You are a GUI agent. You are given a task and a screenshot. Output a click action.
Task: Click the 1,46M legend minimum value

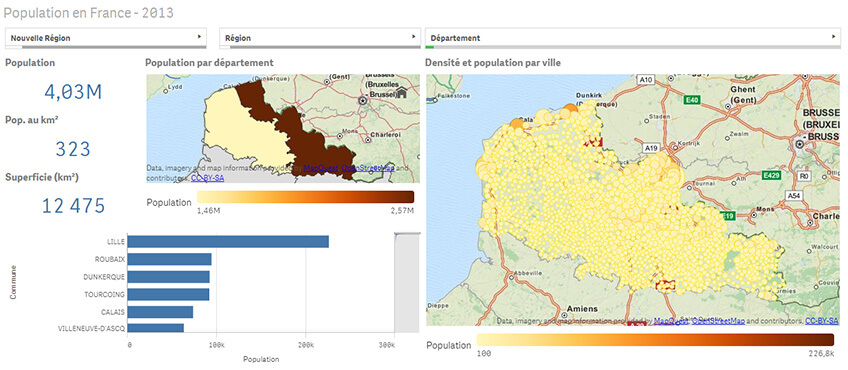coord(208,210)
